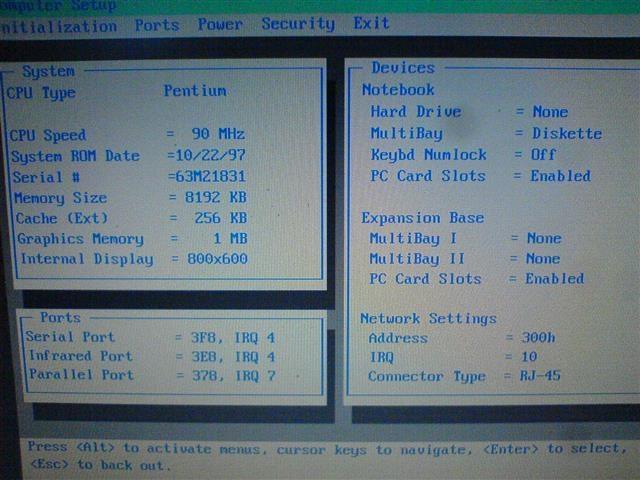The width and height of the screenshot is (640, 480).
Task: Click the Serial # label
Action: pyautogui.click(x=46, y=177)
